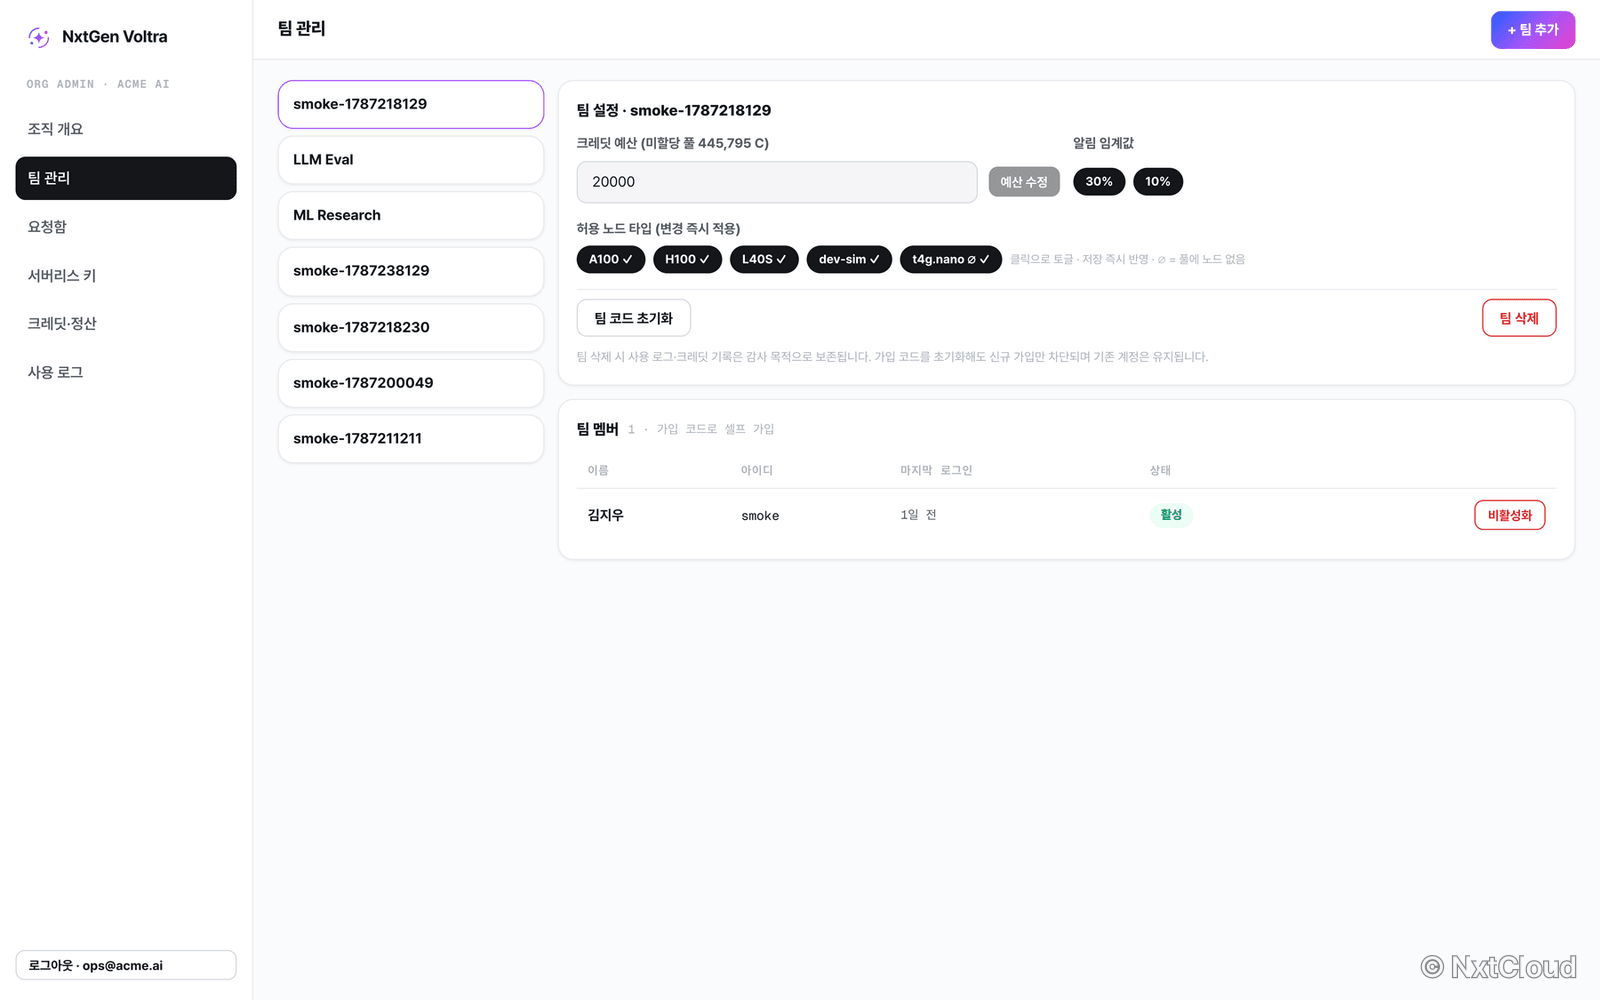Toggle L40S node type
The width and height of the screenshot is (1600, 1000).
point(764,259)
